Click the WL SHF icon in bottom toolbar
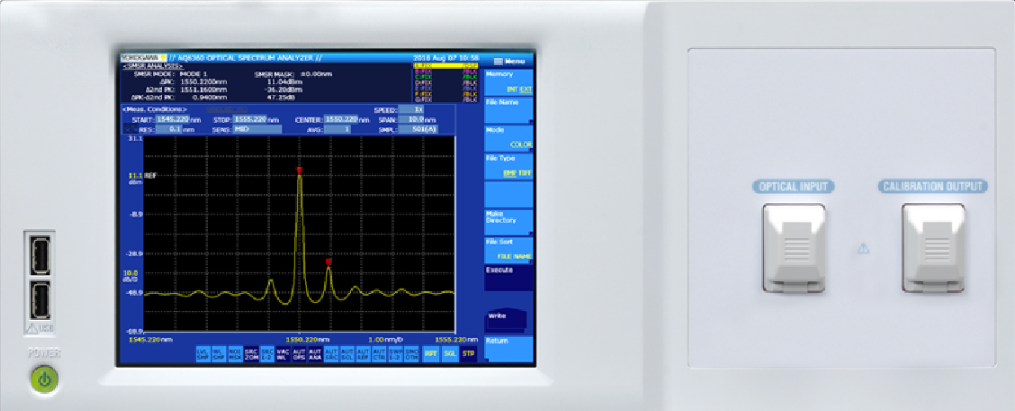1015x411 pixels. pyautogui.click(x=218, y=353)
